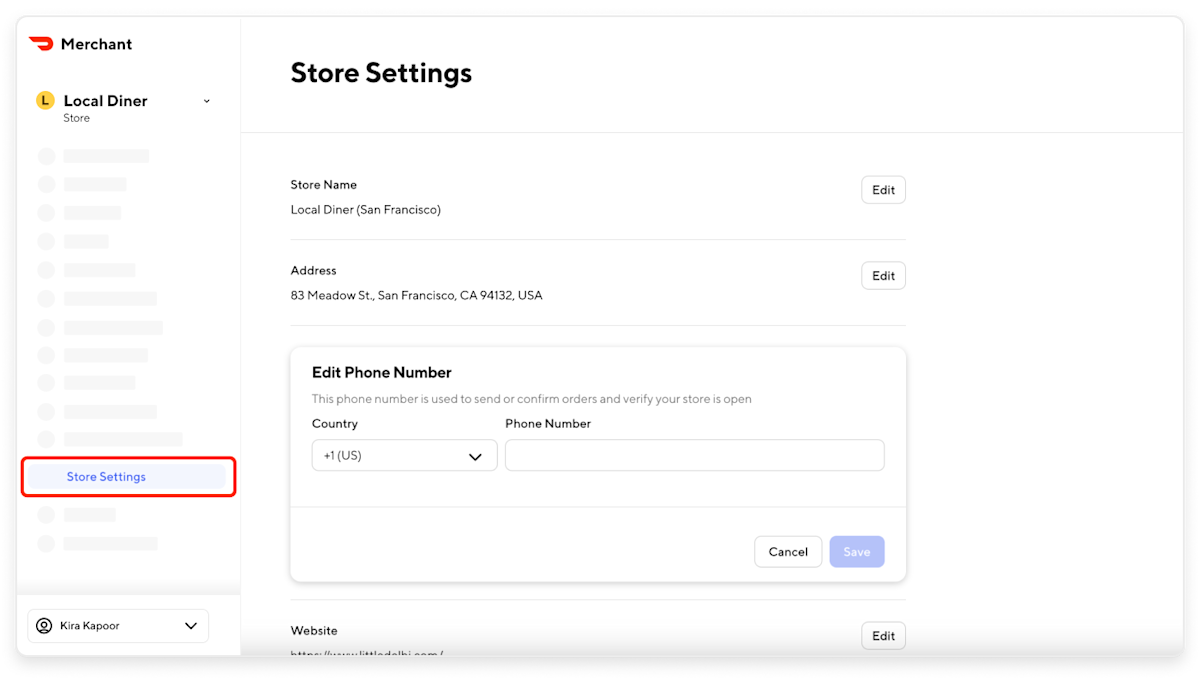Expand the Local Diner store switcher chevron
This screenshot has height=686, width=1200.
[x=207, y=101]
